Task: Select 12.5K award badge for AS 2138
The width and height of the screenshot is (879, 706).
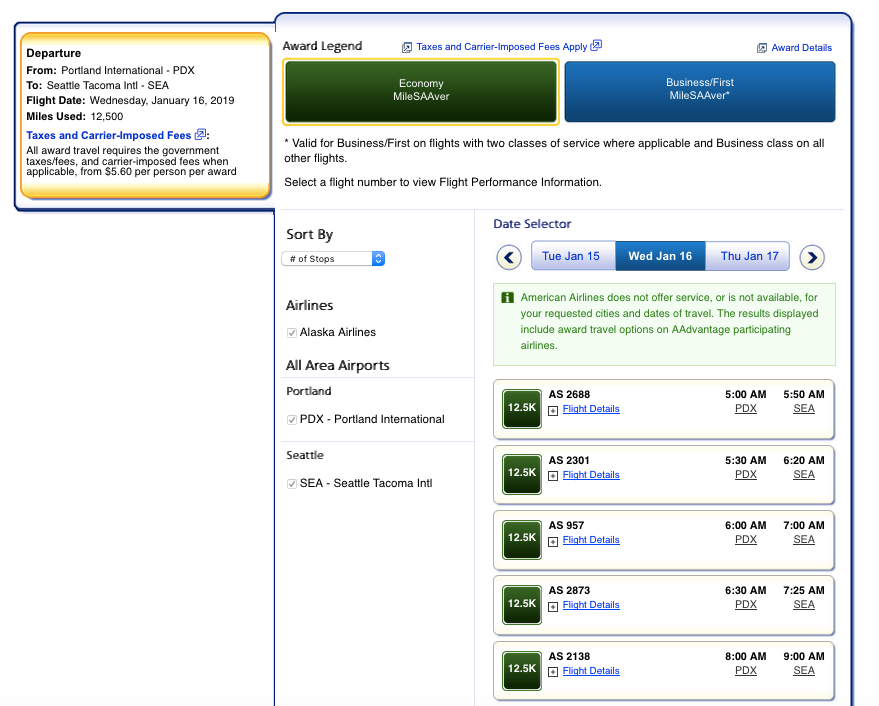Action: 521,669
